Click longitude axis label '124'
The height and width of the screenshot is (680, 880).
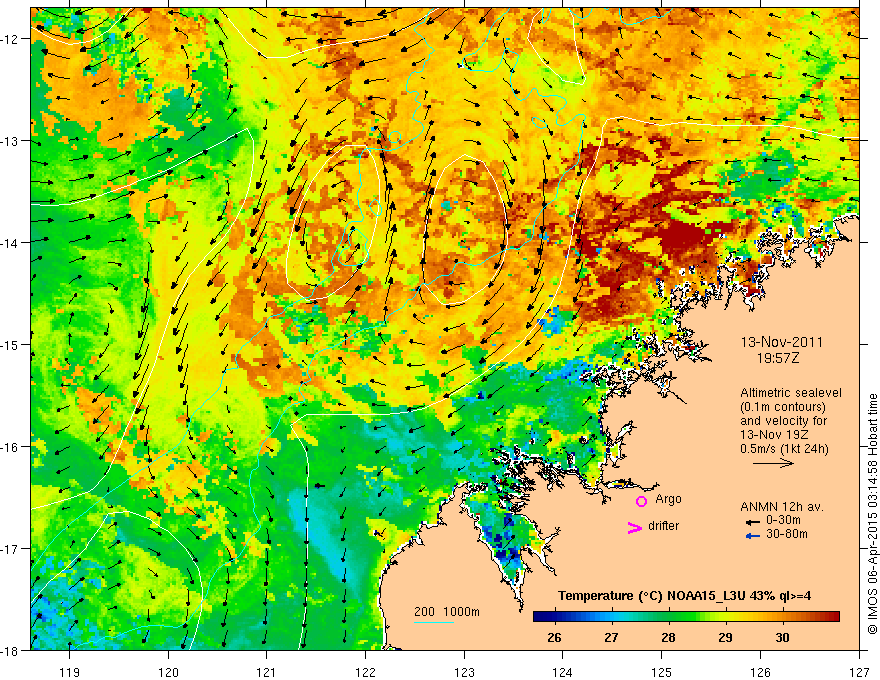[563, 672]
